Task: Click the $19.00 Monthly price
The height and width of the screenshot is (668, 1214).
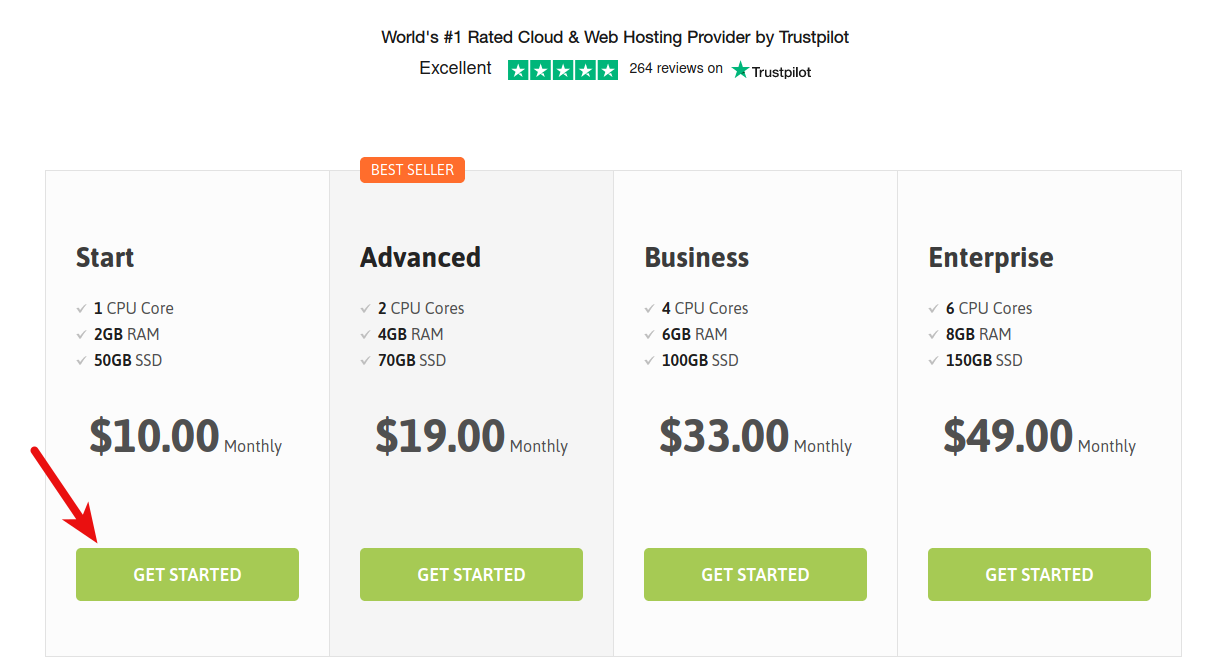Action: [x=471, y=437]
